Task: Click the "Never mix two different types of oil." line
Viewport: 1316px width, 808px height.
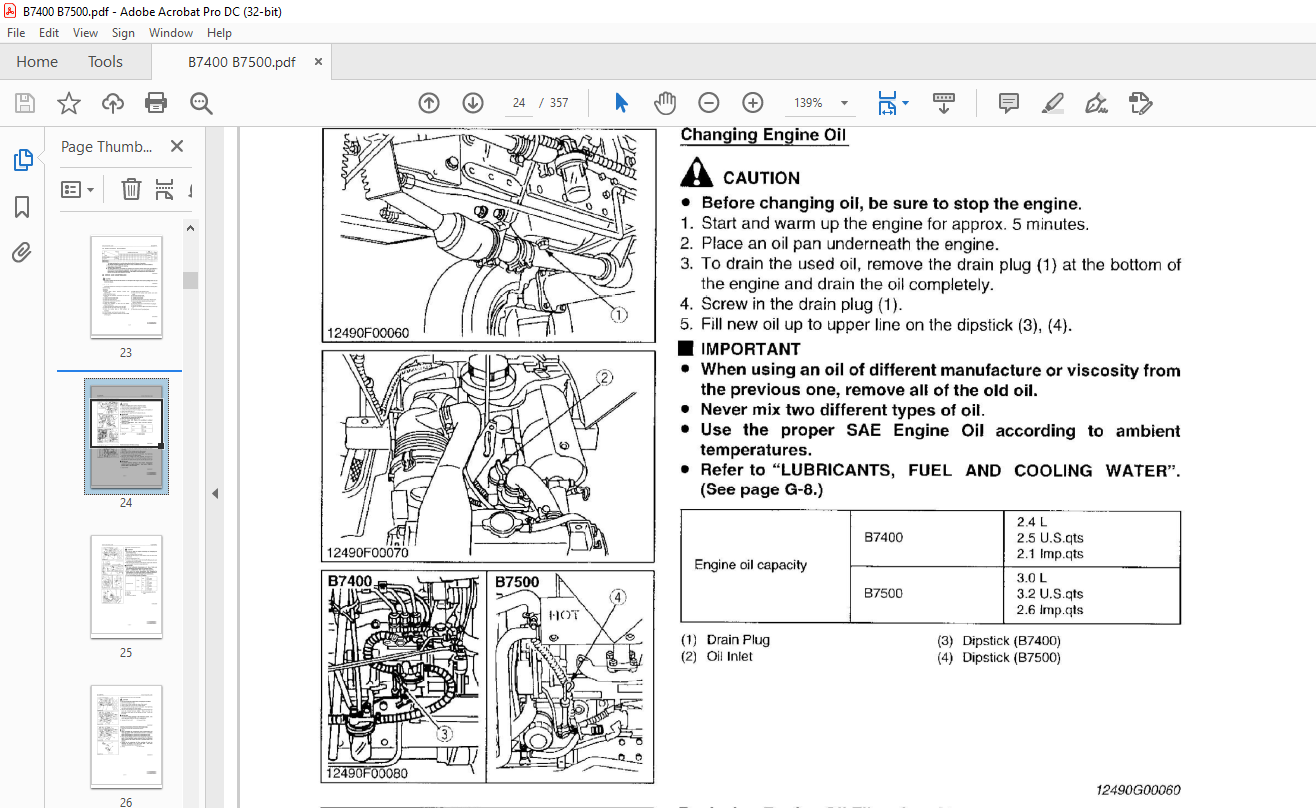Action: [x=843, y=410]
